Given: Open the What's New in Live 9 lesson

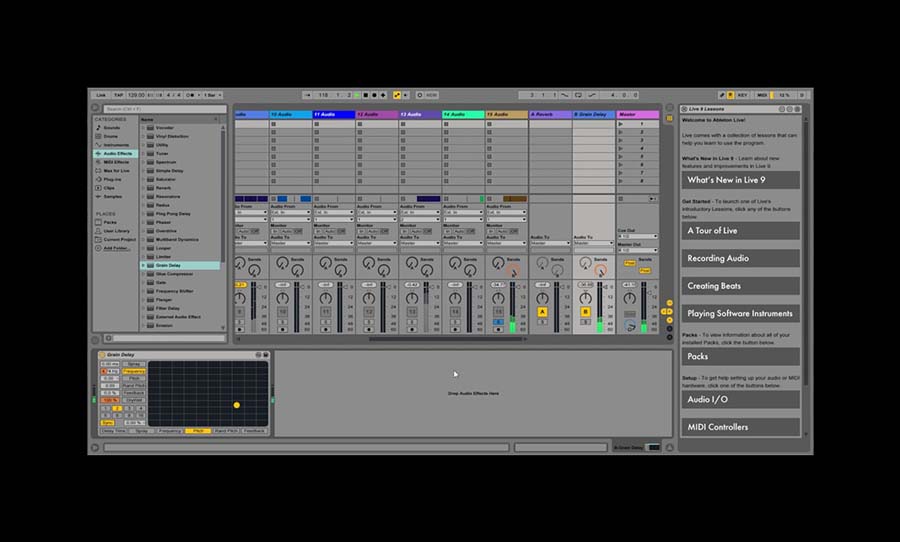Looking at the screenshot, I should 740,180.
